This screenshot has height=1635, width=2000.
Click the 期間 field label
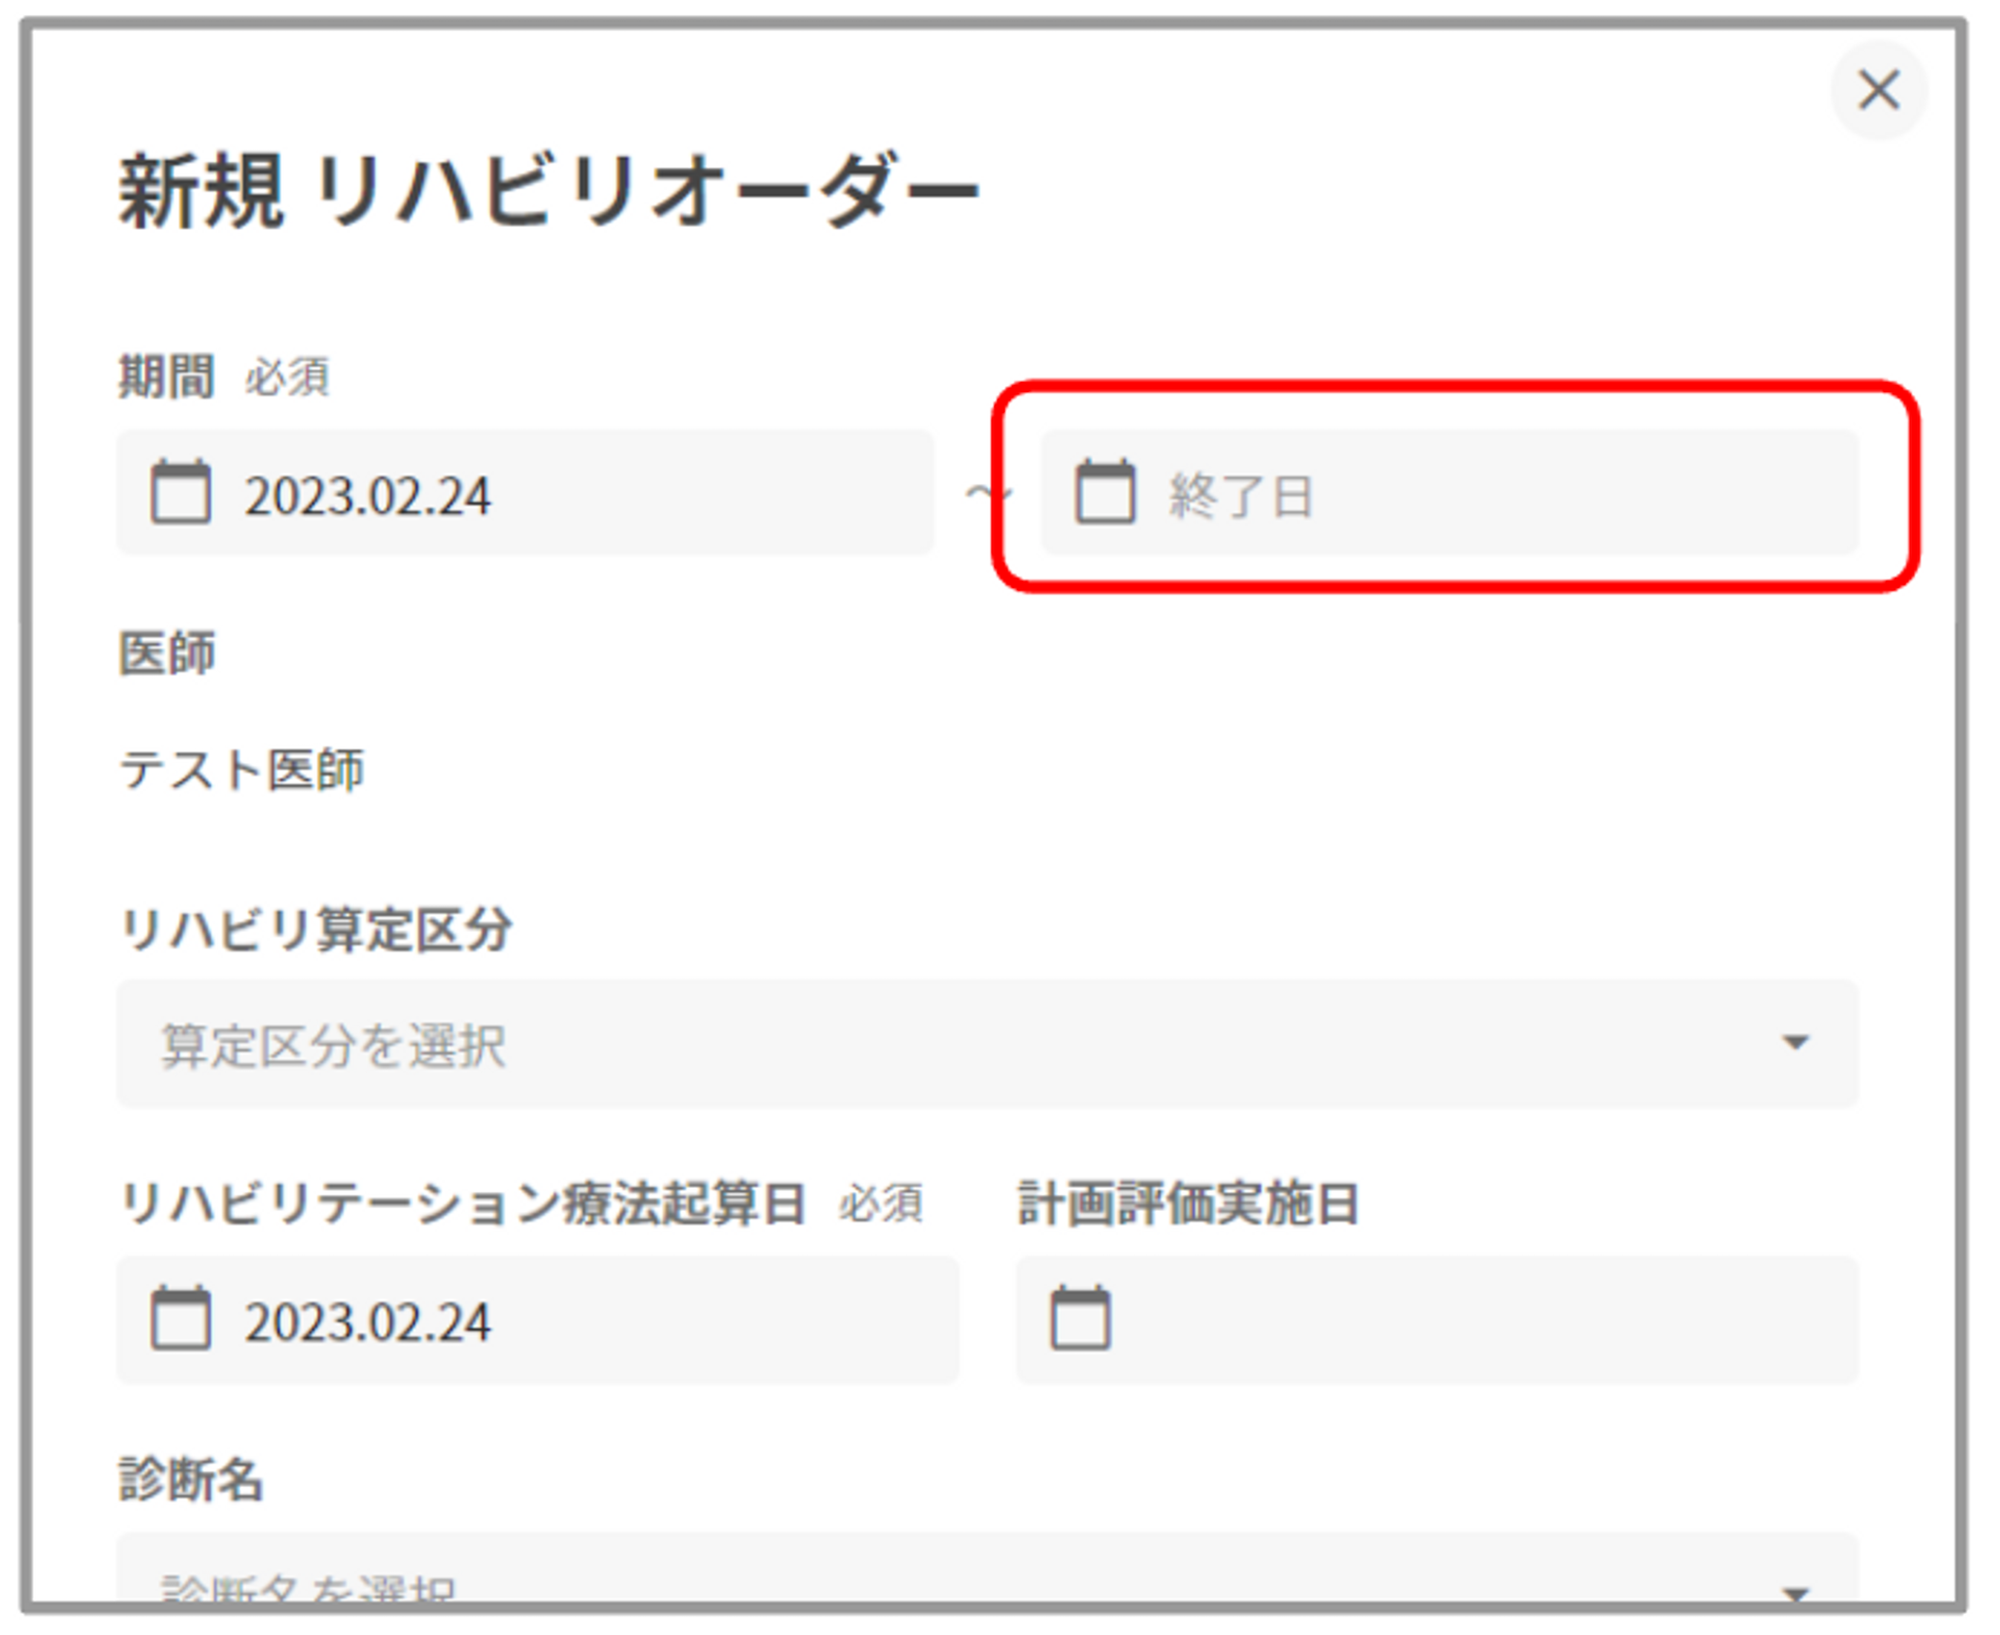[x=167, y=377]
